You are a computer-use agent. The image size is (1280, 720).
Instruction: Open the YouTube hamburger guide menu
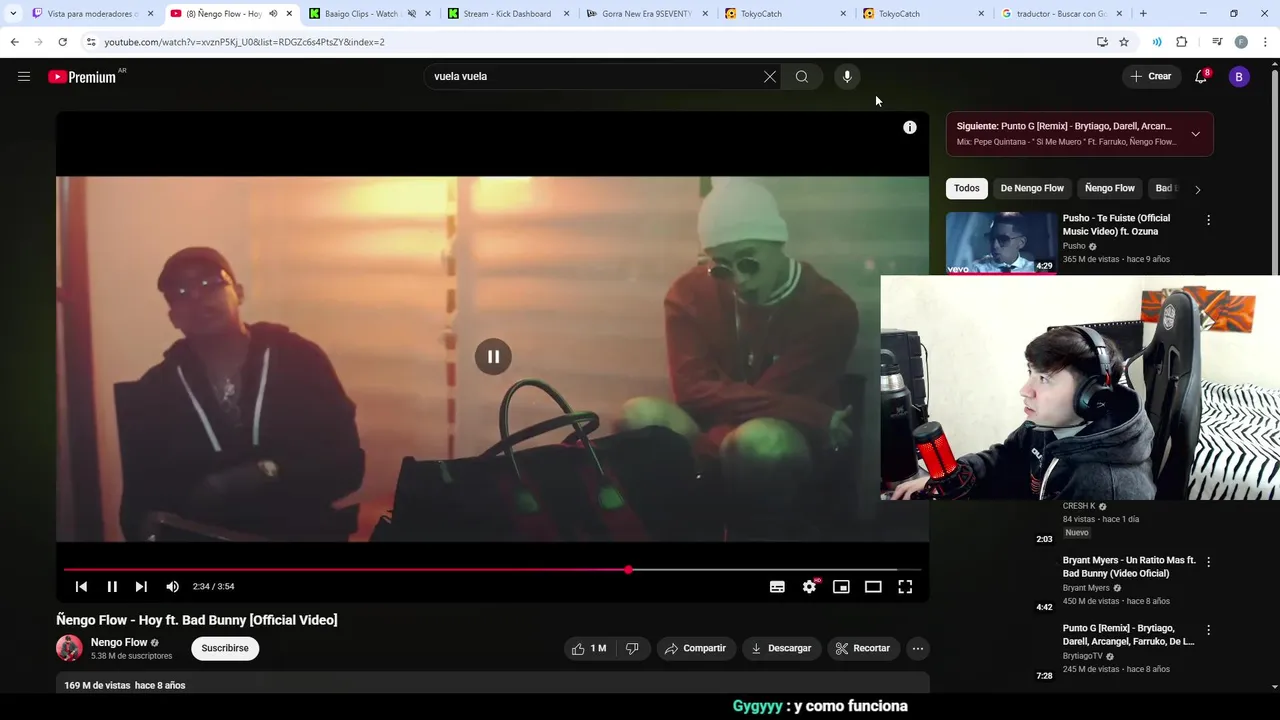(24, 76)
